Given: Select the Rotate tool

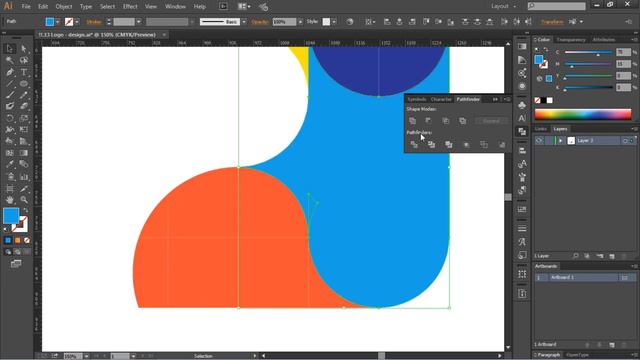Looking at the screenshot, I should 9,118.
